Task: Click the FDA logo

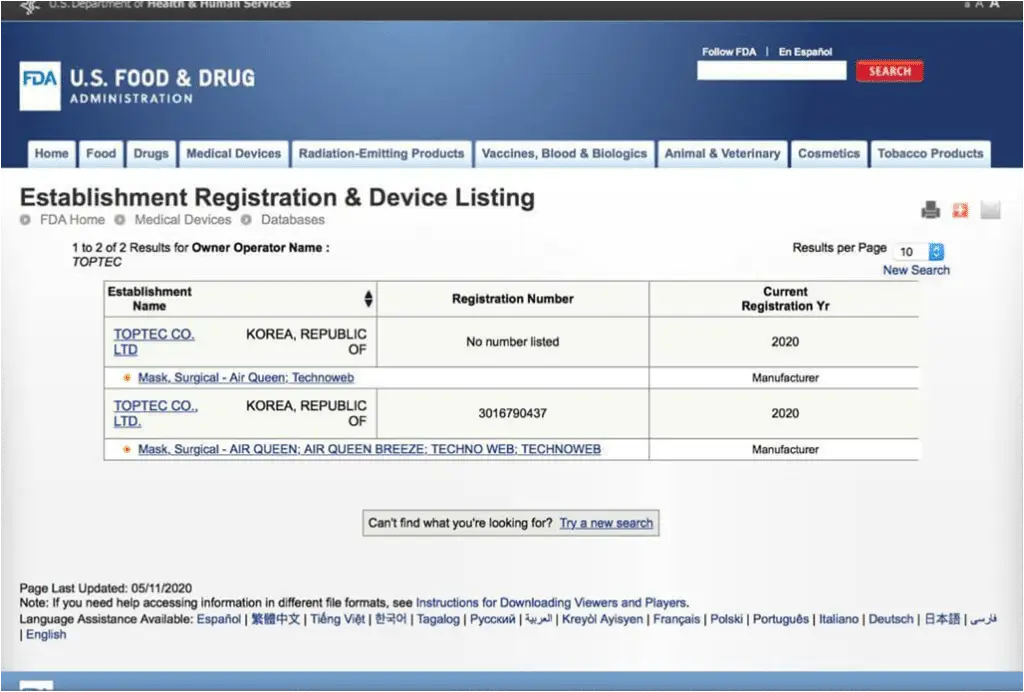Action: [x=40, y=86]
